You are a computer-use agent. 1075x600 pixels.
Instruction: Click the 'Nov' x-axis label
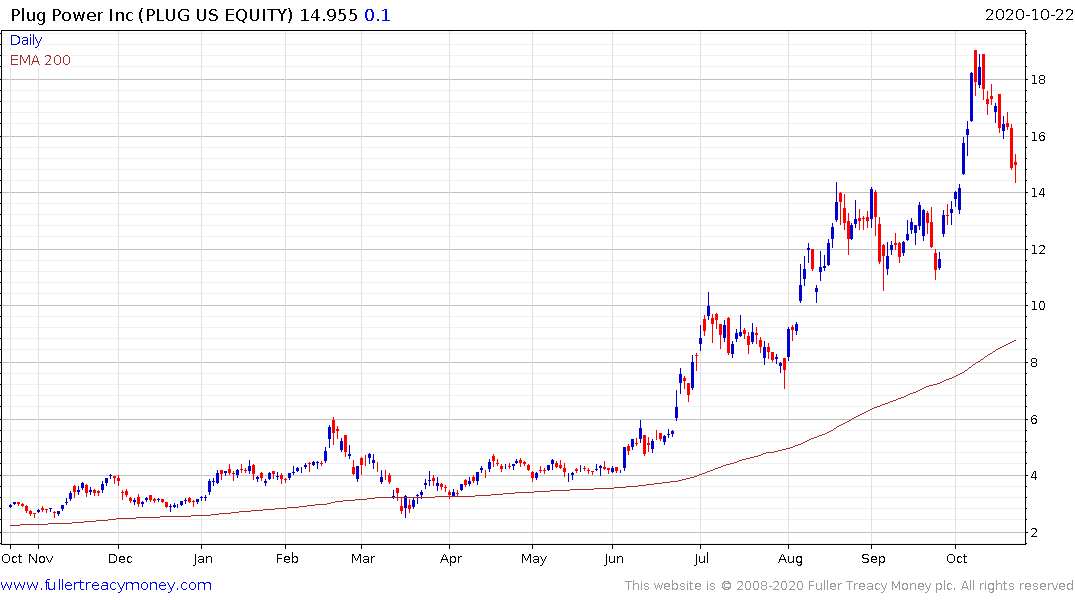pos(41,559)
